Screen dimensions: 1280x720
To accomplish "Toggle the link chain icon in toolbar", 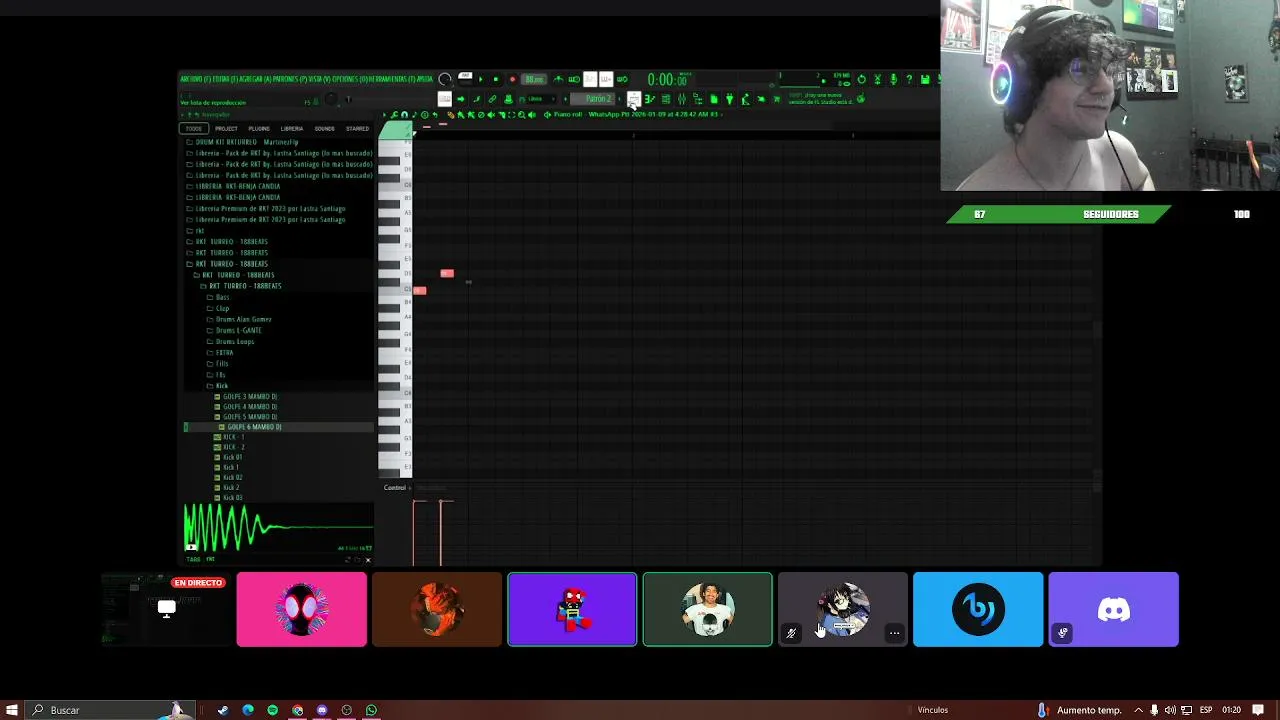I will (x=492, y=98).
